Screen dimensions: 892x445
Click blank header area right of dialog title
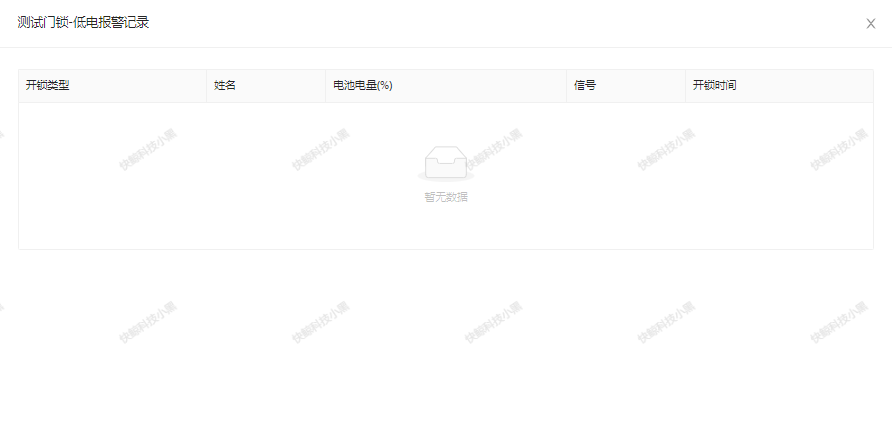tap(500, 23)
